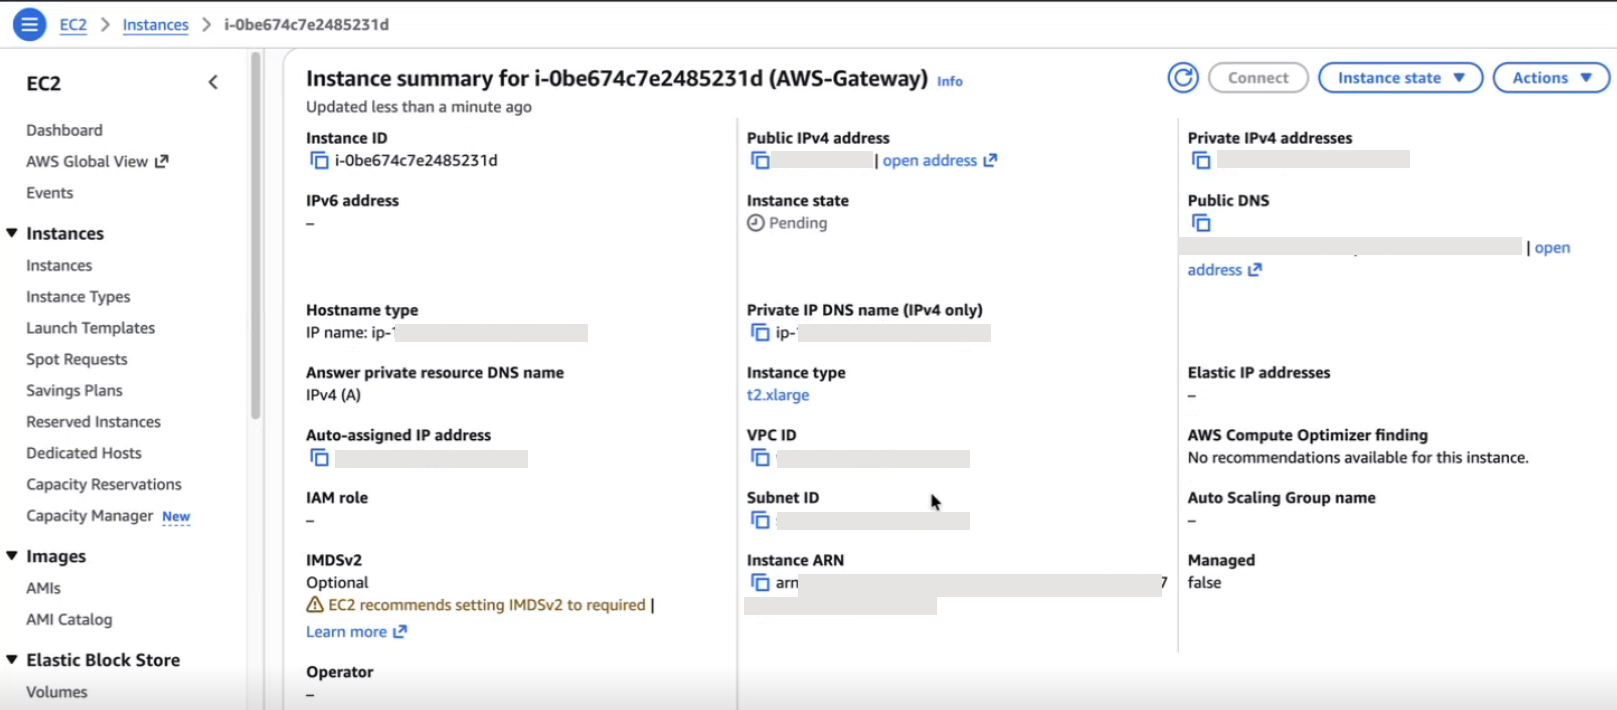Screen dimensions: 1617x710
Task: Copy the Private IPv4 address
Action: coord(1201,161)
